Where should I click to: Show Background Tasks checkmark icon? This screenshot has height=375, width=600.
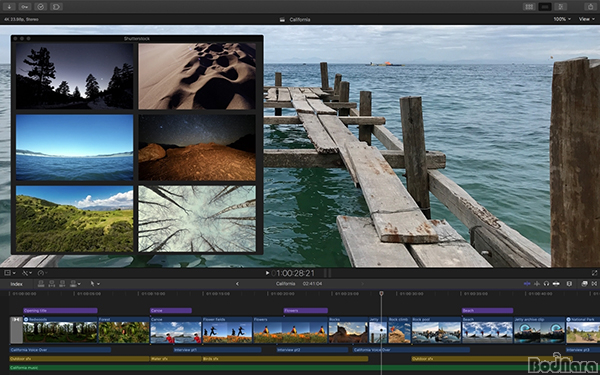click(41, 7)
